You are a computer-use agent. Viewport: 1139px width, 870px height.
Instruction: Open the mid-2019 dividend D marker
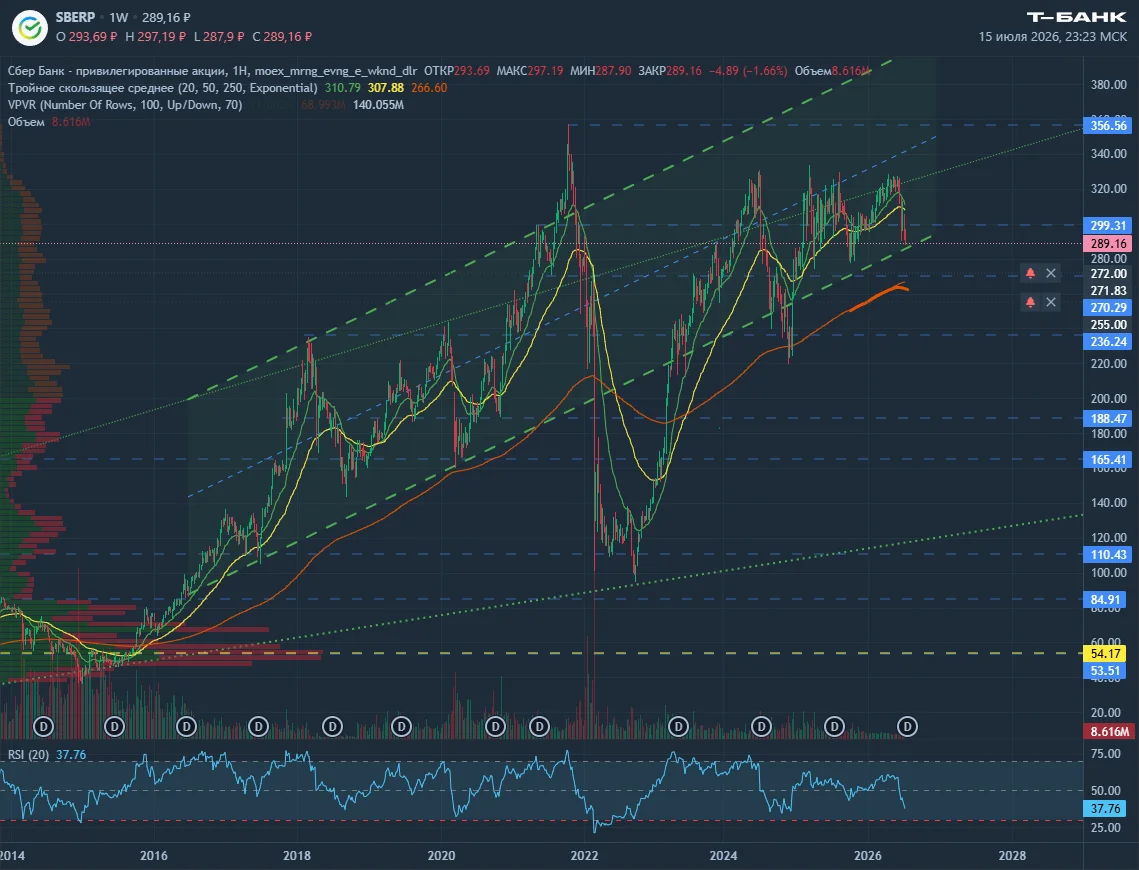point(402,726)
